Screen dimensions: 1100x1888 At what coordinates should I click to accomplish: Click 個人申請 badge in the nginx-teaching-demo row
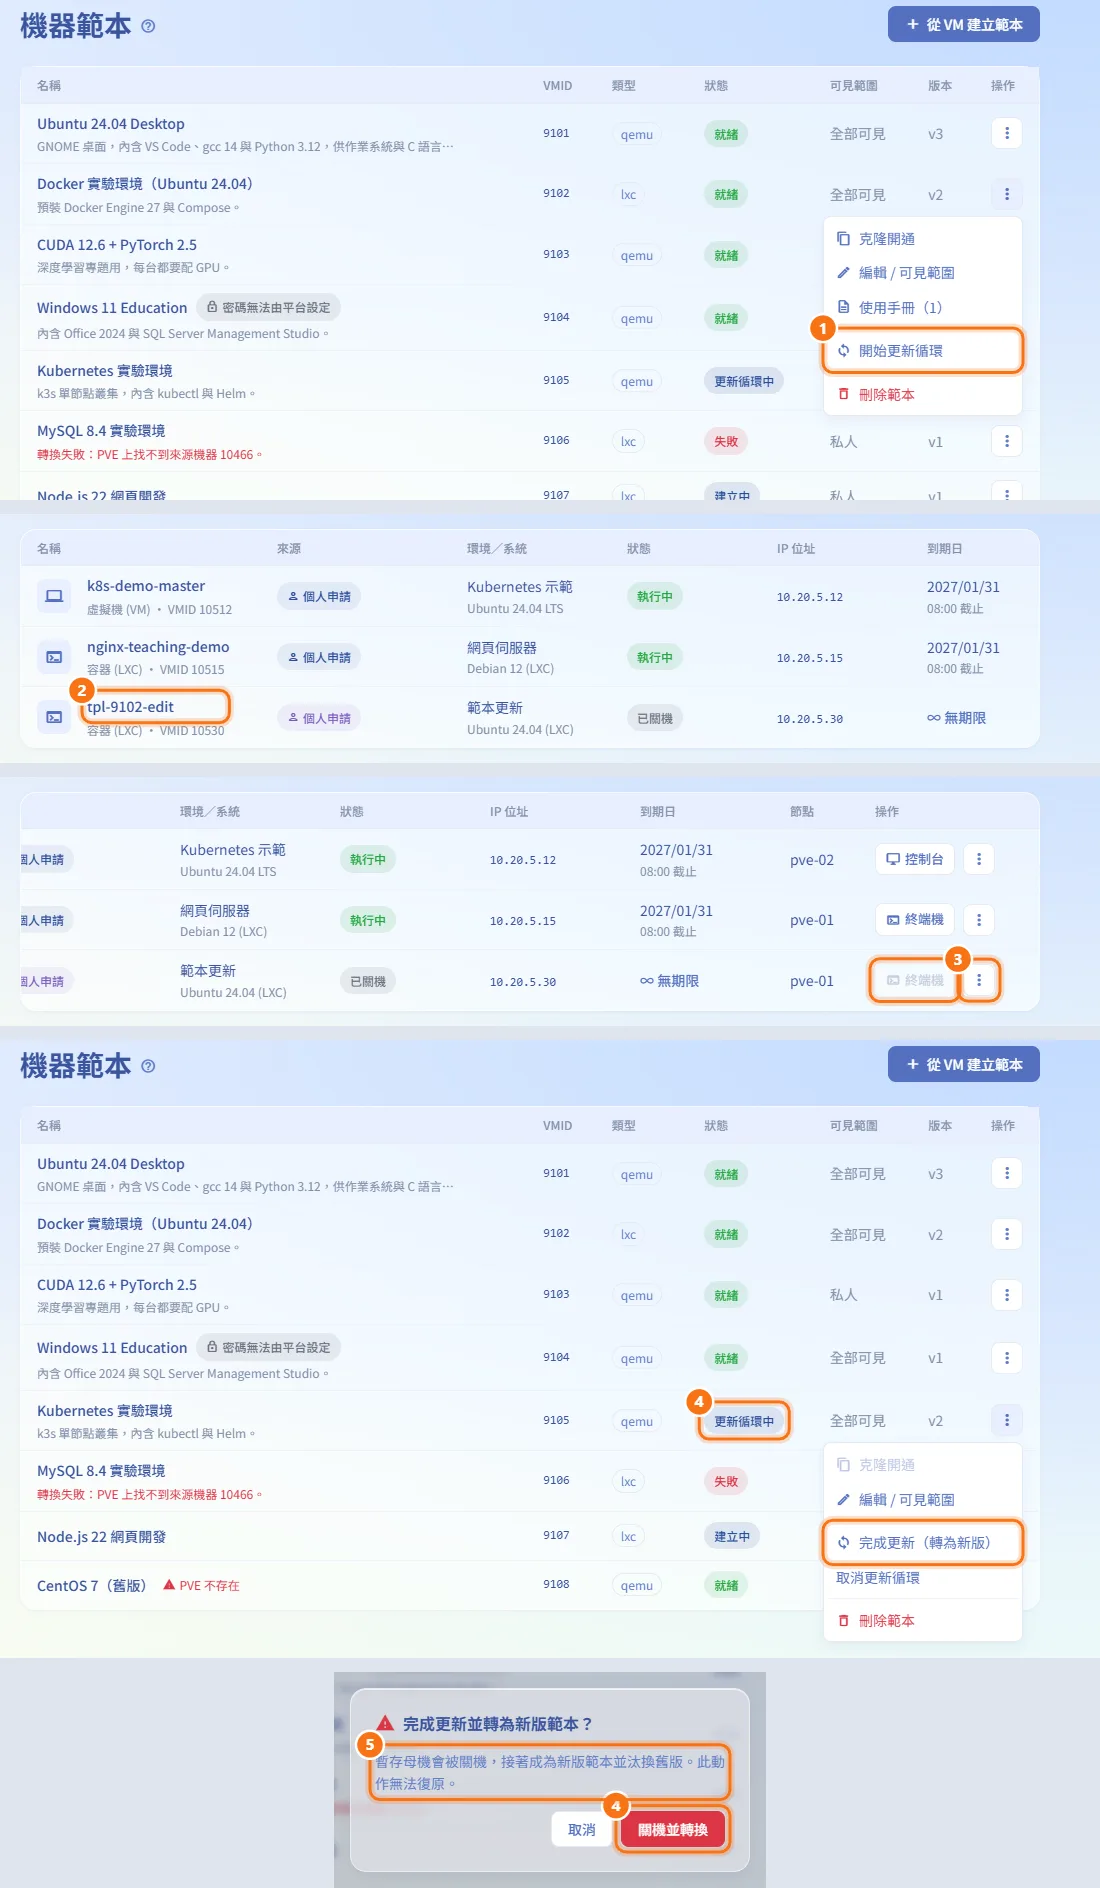pos(319,658)
